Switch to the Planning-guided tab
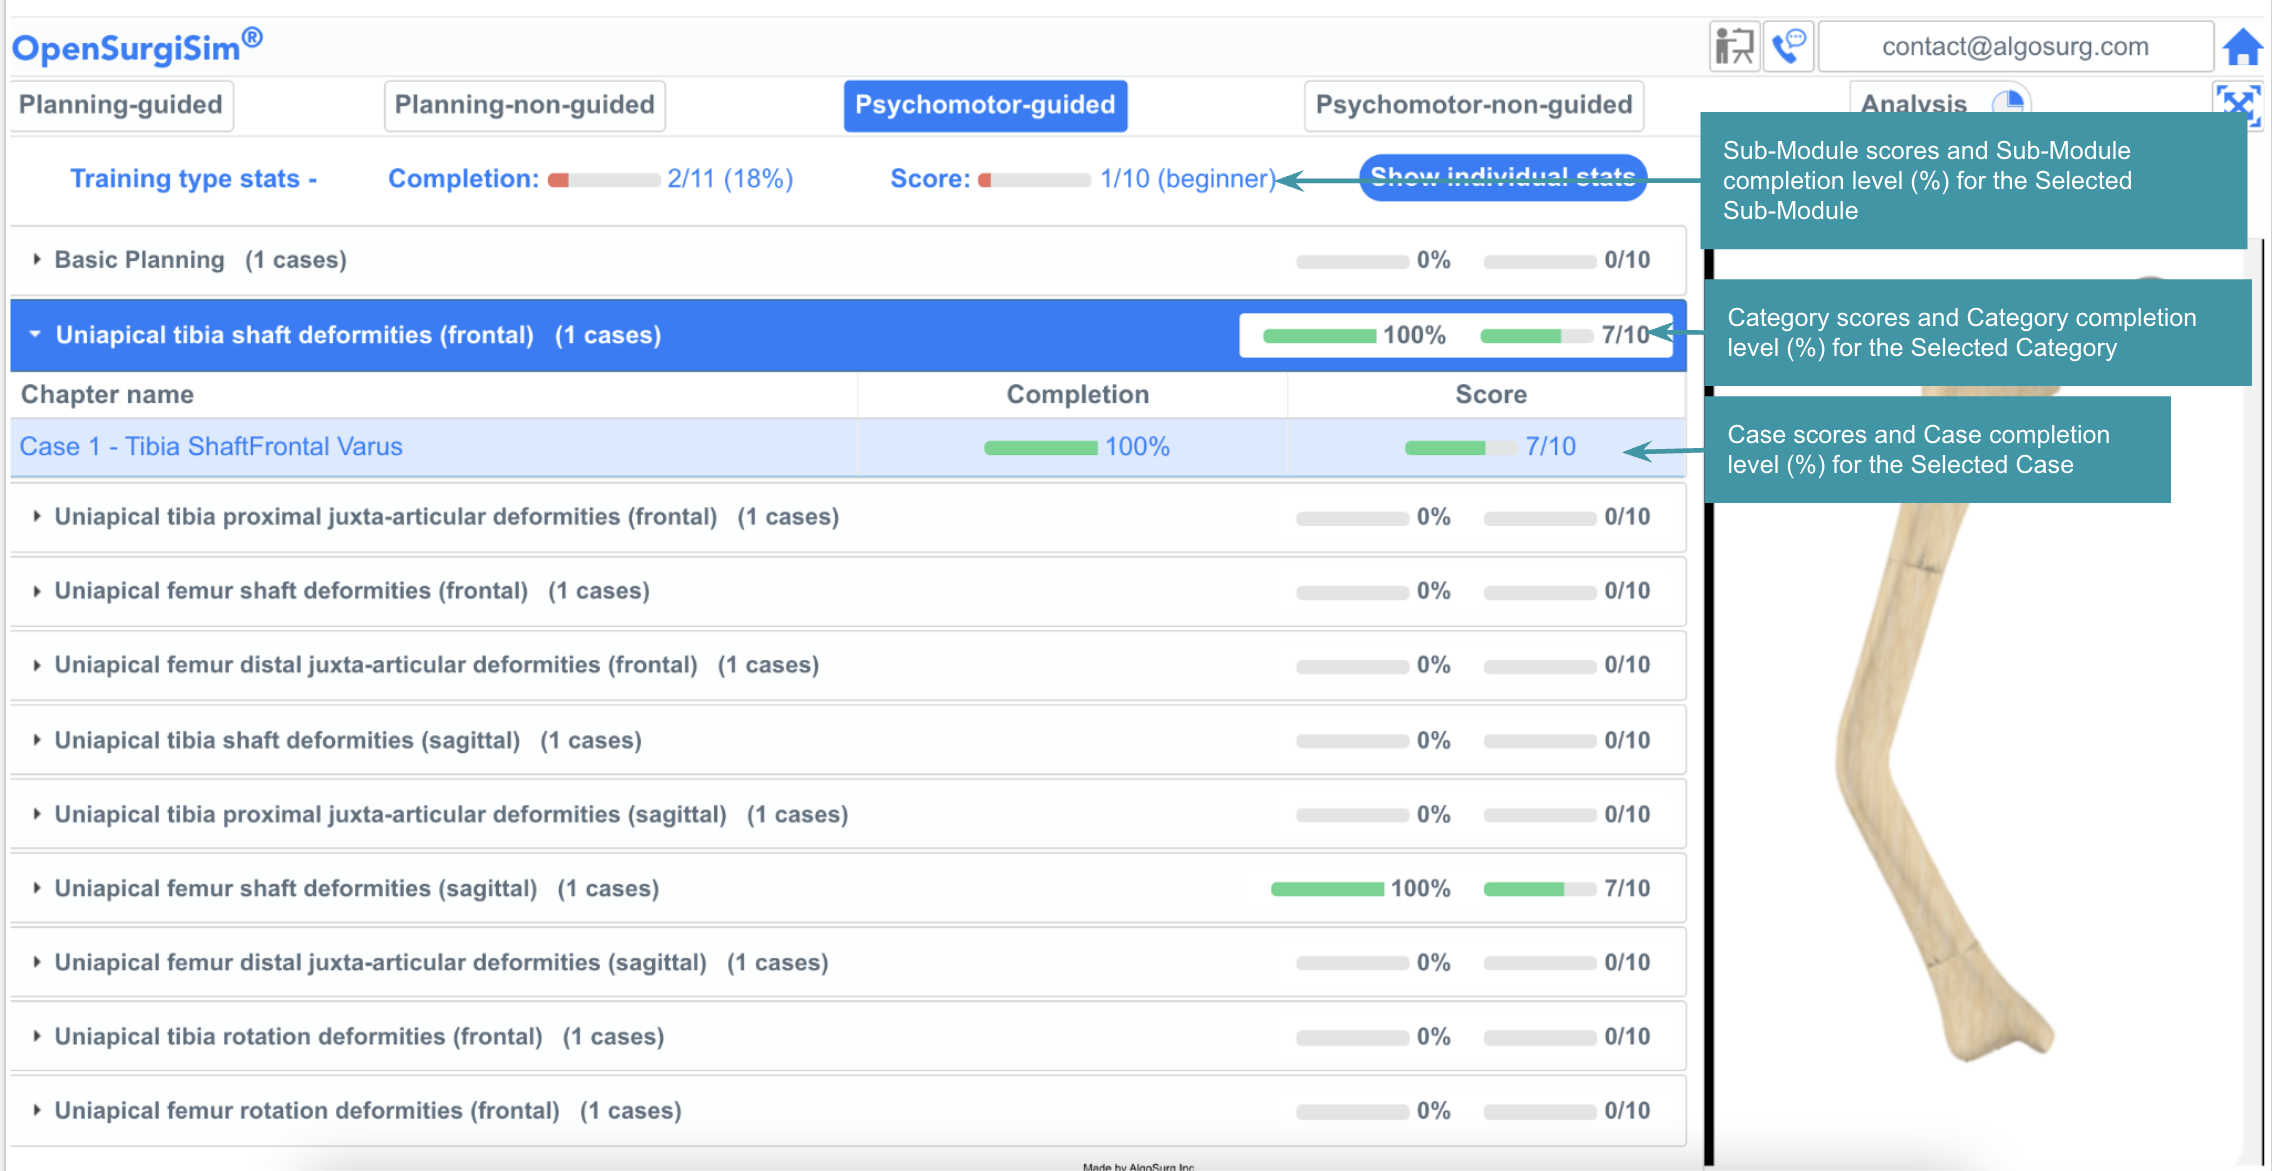The width and height of the screenshot is (2272, 1171). [121, 105]
